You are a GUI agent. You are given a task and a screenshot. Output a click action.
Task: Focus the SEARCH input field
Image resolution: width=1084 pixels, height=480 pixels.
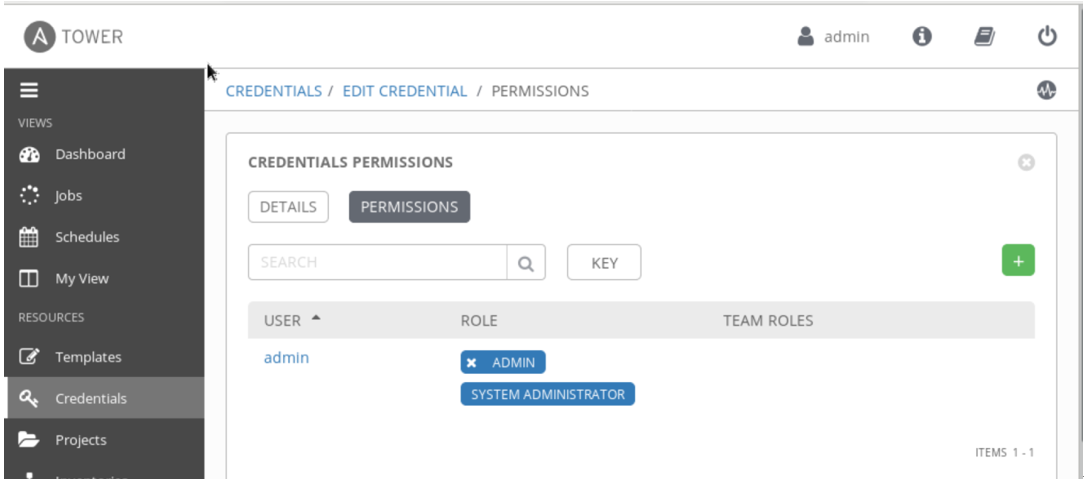(377, 262)
